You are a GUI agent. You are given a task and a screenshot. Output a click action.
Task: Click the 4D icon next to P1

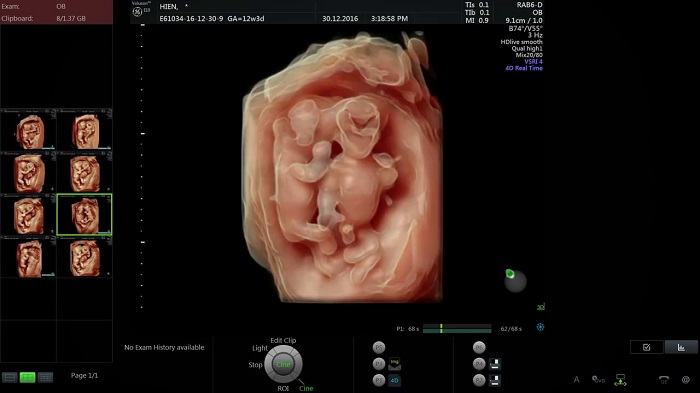(395, 380)
